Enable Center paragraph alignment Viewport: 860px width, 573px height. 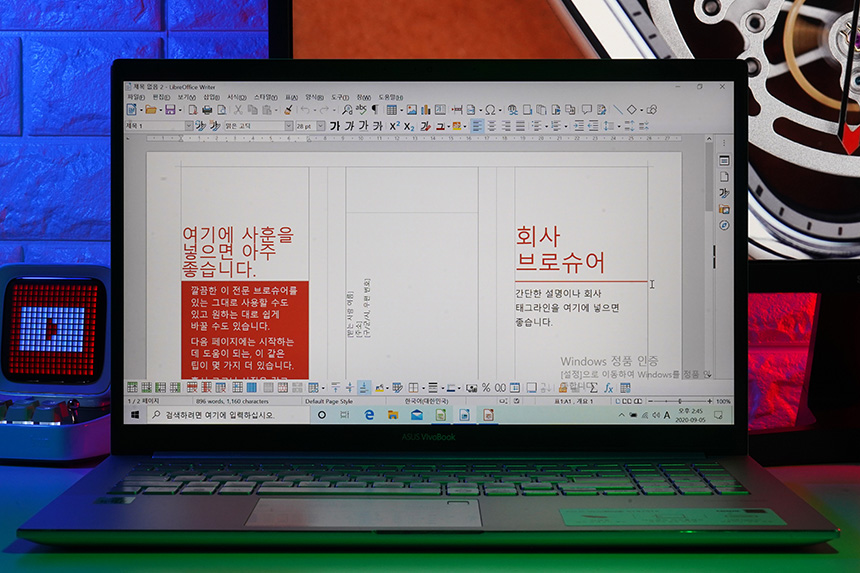pos(492,126)
